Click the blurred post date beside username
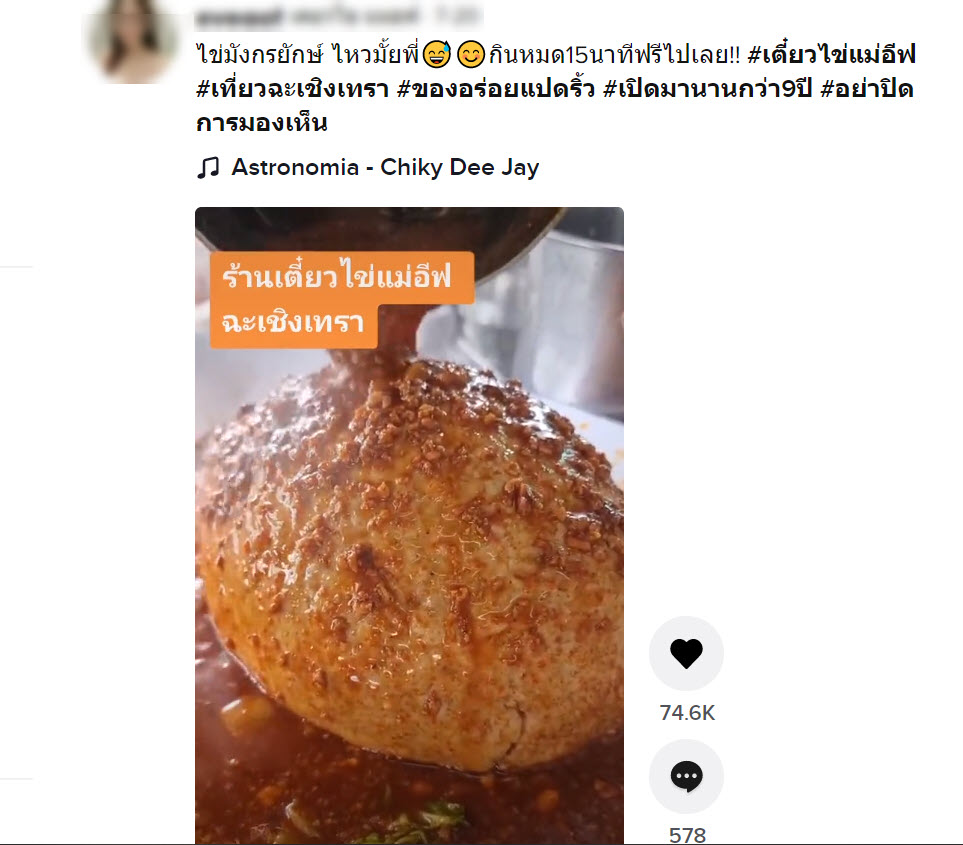Screen dimensions: 963x845 (454, 16)
